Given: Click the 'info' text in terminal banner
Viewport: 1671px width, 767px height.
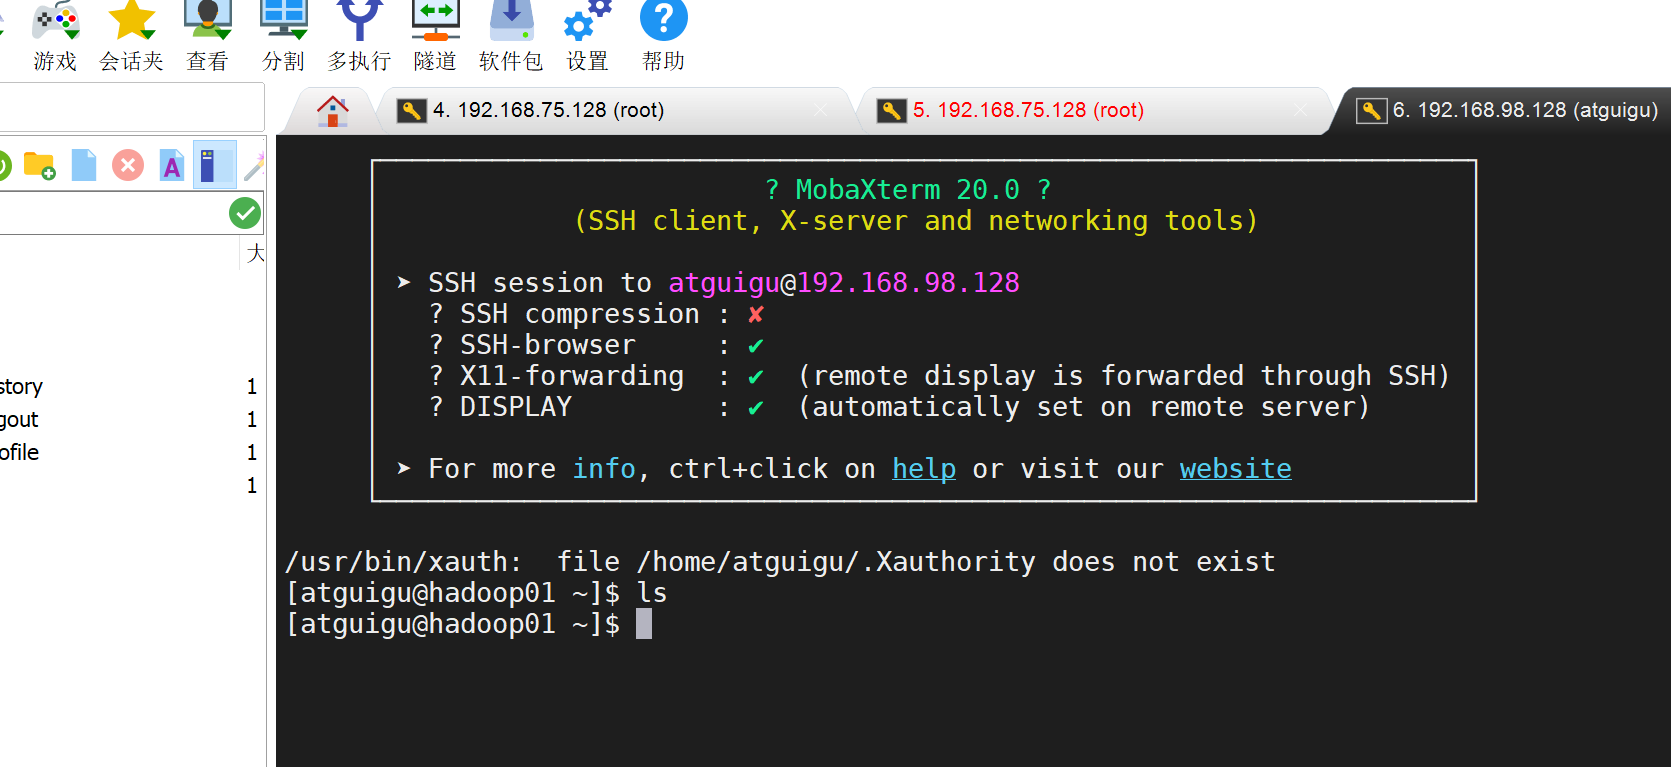Looking at the screenshot, I should tap(604, 469).
